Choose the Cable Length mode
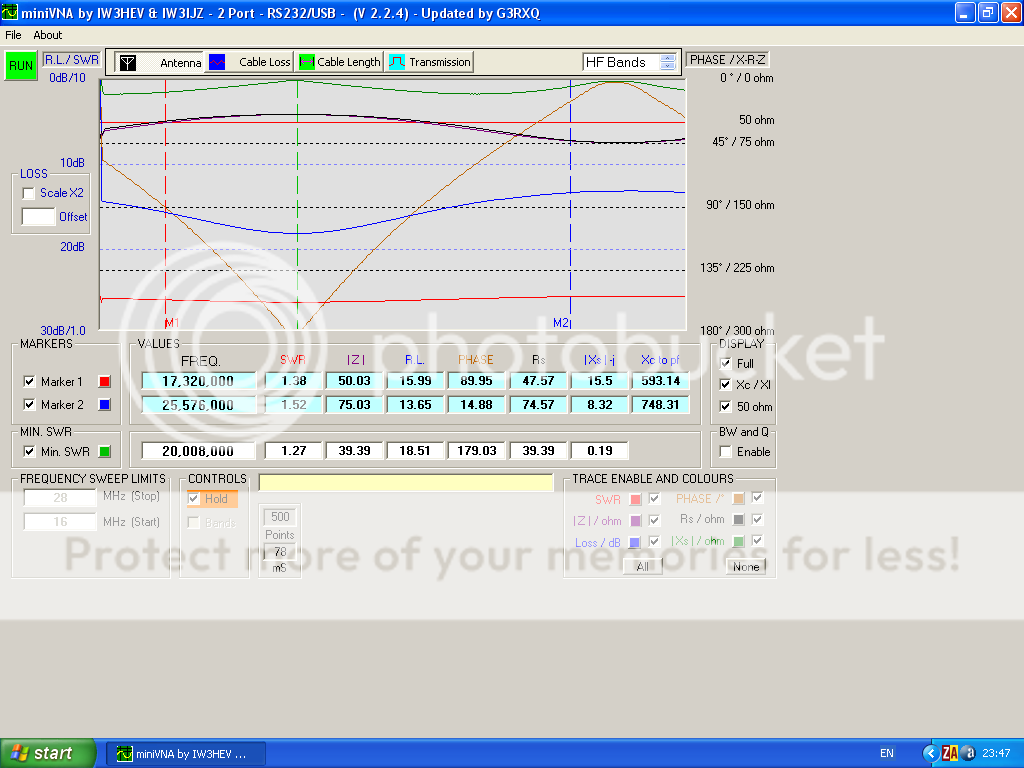Screen dimensions: 1024x768 (x=307, y=62)
